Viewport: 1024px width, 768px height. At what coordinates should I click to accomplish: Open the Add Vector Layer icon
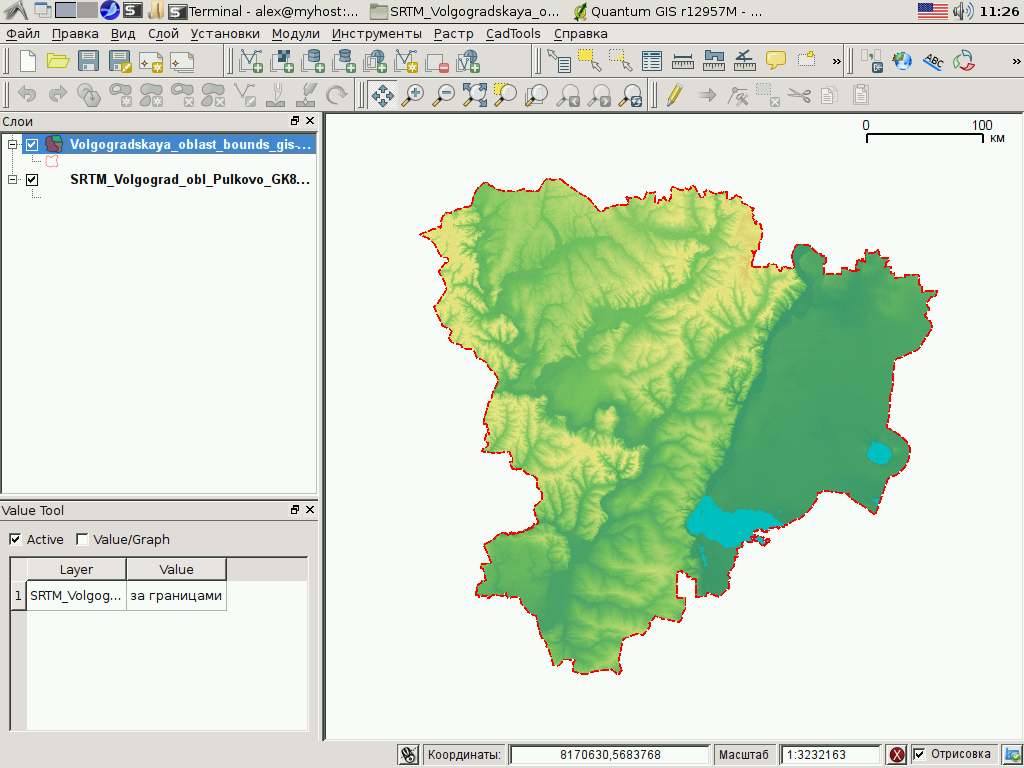tap(252, 61)
